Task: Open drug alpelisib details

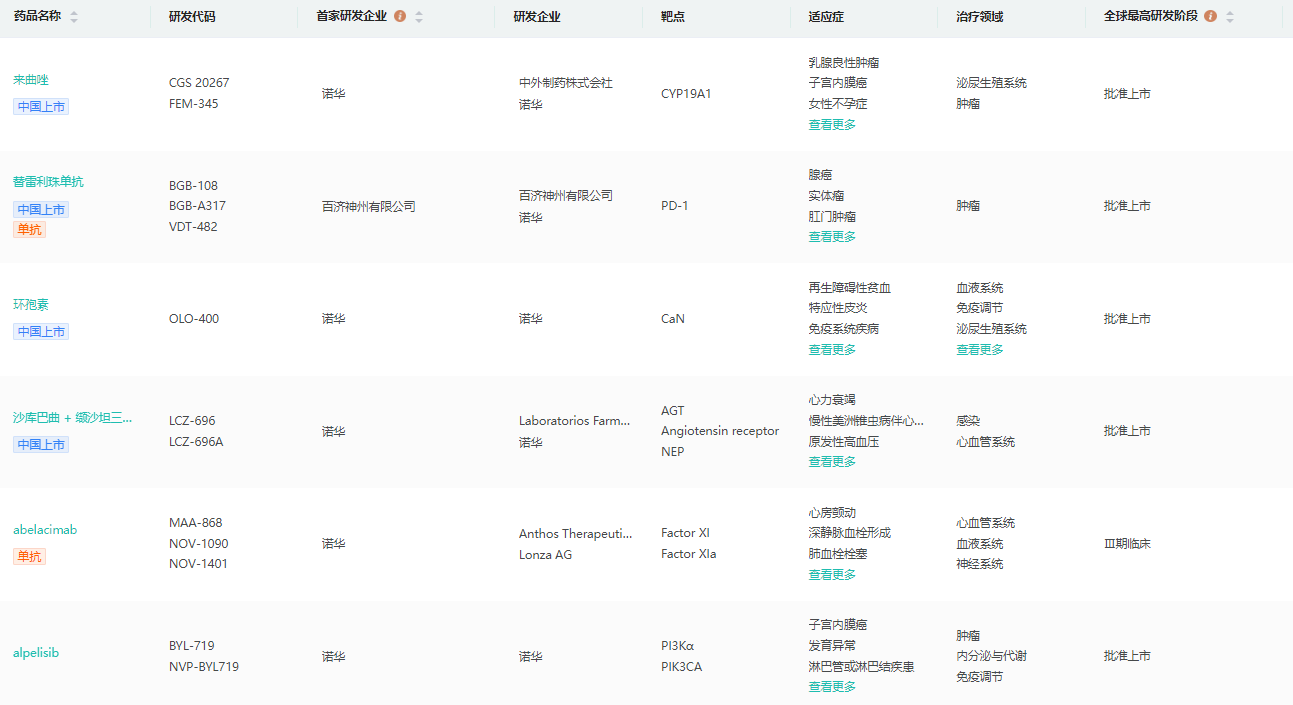Action: tap(36, 653)
